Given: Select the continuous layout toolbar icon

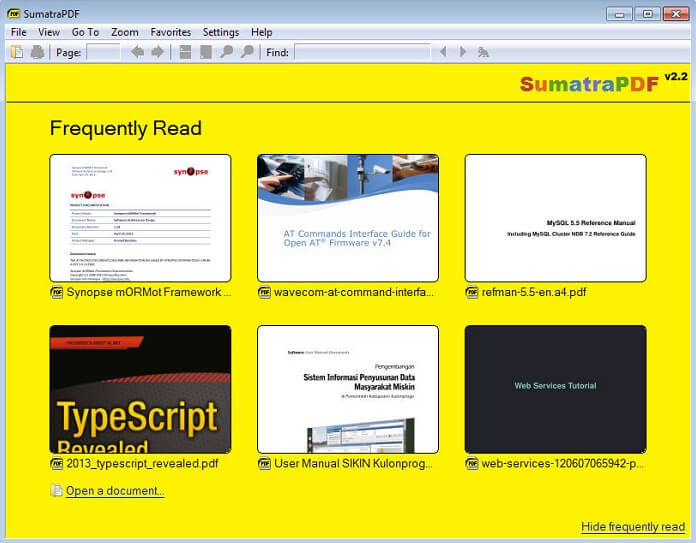Looking at the screenshot, I should pos(186,52).
